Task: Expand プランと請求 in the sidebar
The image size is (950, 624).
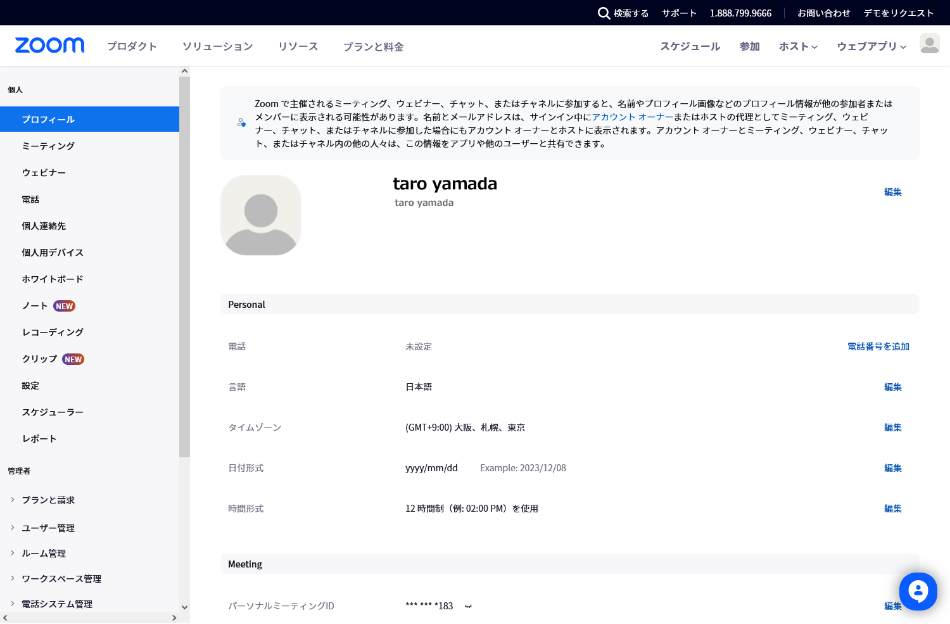Action: coord(12,500)
